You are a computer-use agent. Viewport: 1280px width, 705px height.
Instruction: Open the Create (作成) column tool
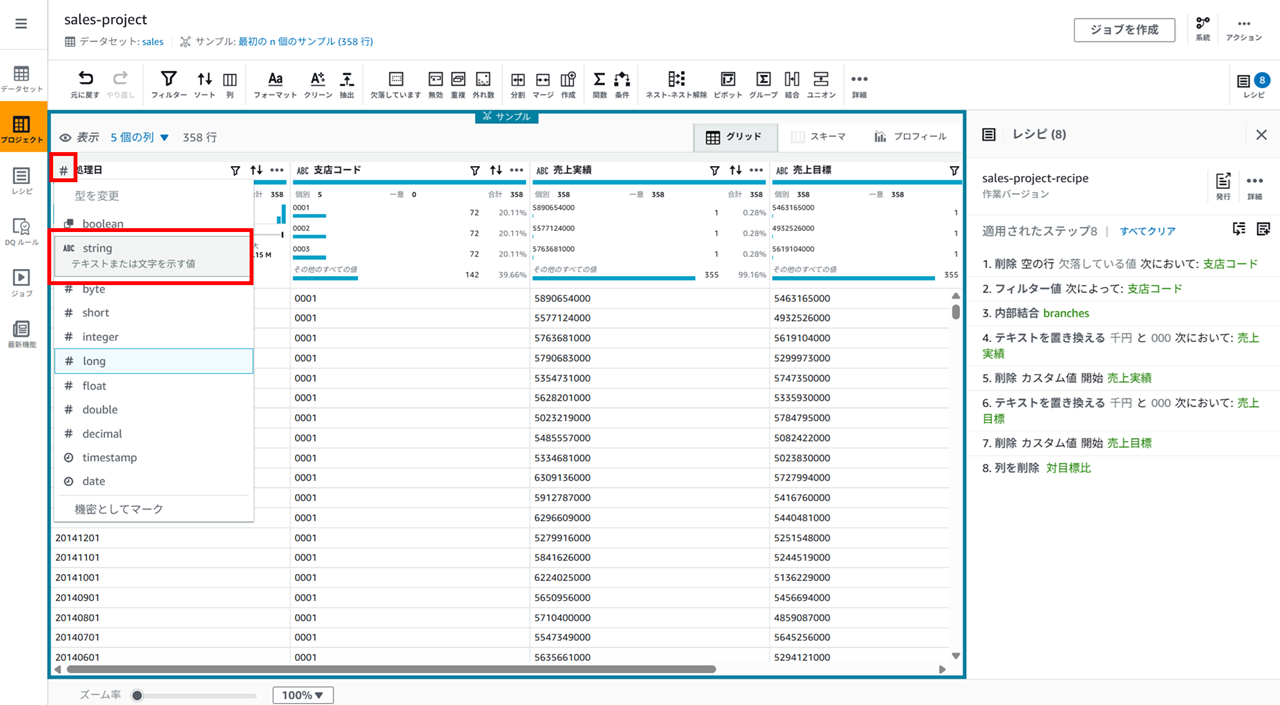pyautogui.click(x=568, y=84)
